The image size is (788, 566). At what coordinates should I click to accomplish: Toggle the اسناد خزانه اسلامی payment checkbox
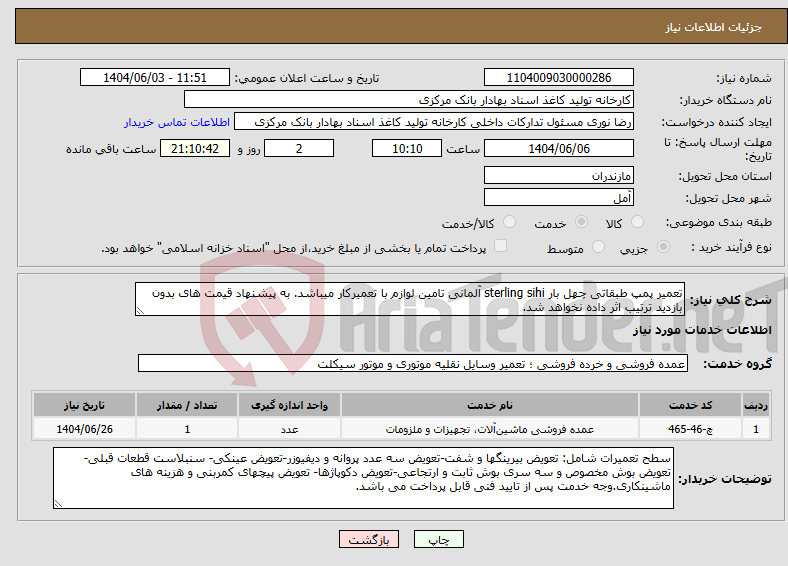click(x=501, y=246)
